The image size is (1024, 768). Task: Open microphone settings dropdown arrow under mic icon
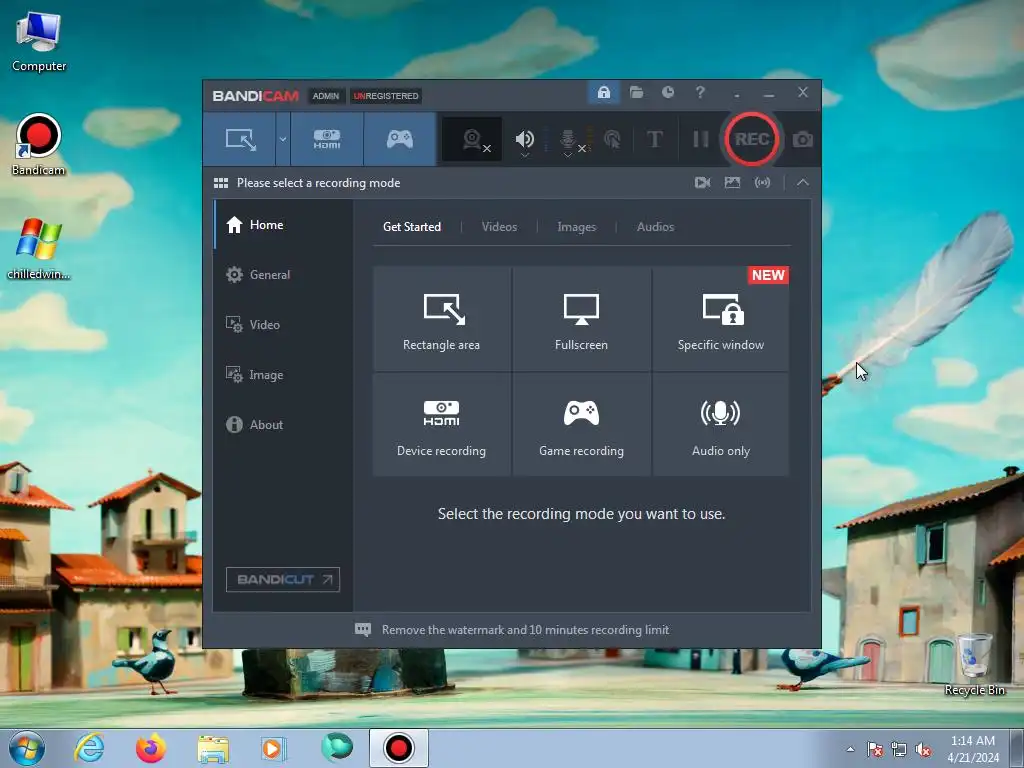point(568,155)
